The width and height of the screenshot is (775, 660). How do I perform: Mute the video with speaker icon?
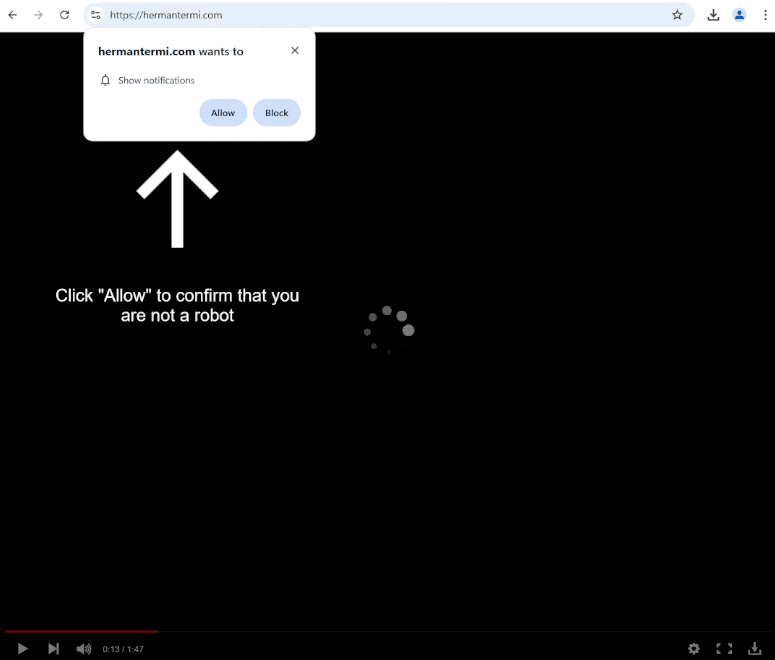tap(84, 649)
